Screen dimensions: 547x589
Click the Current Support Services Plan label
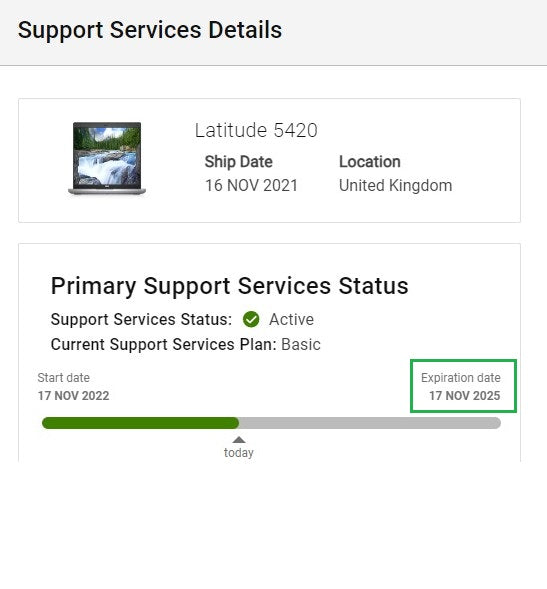[x=164, y=345]
